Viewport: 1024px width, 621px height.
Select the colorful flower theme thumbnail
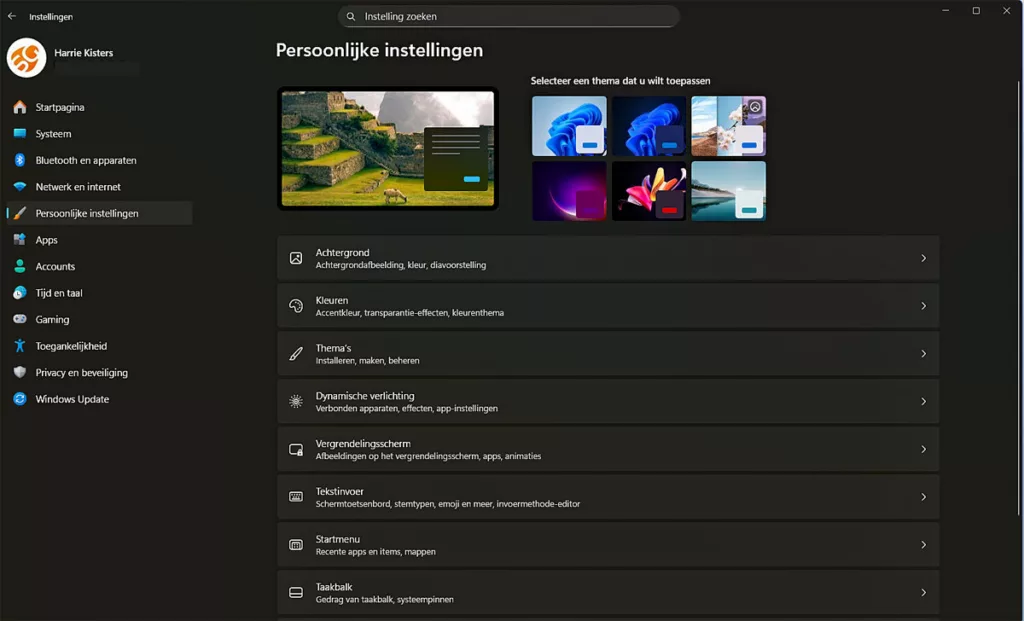(648, 190)
